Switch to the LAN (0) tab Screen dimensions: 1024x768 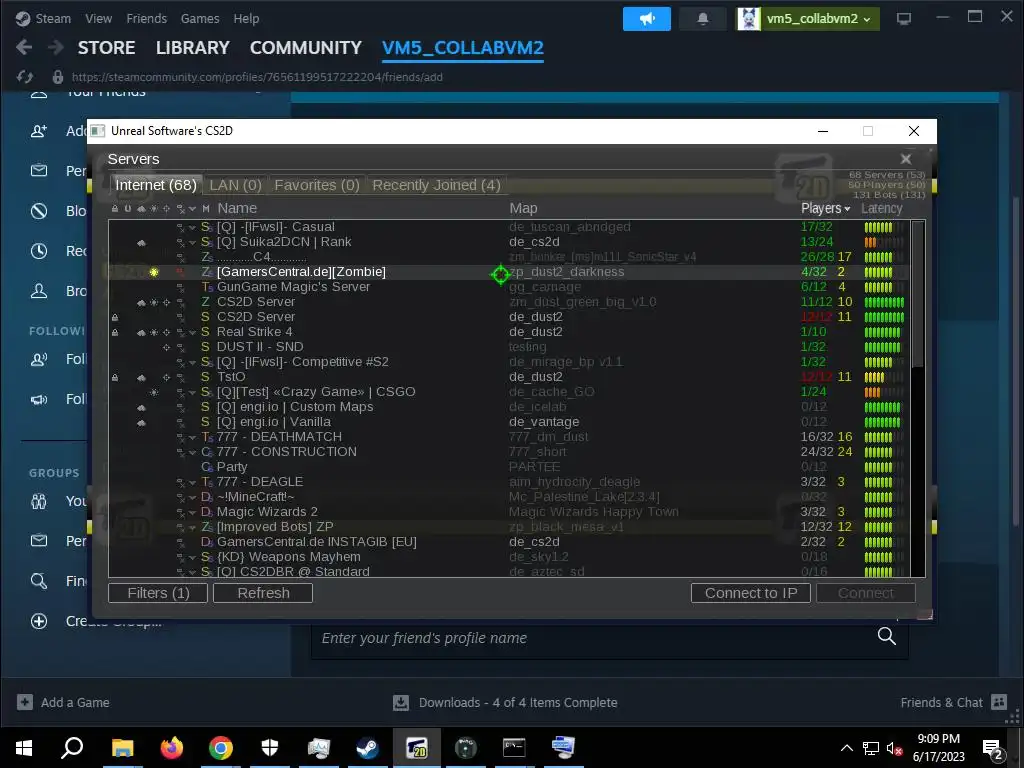click(x=236, y=185)
